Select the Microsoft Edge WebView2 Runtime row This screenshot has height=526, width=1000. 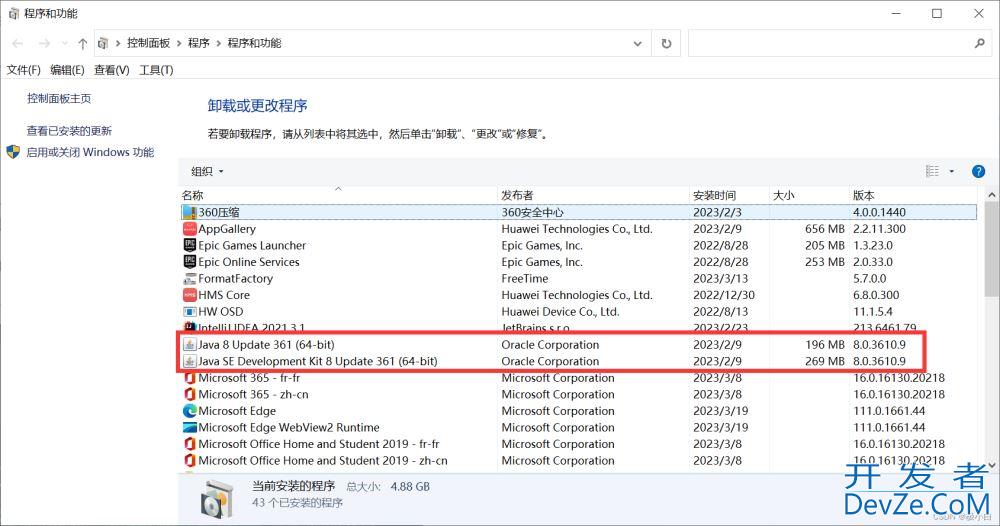(578, 428)
